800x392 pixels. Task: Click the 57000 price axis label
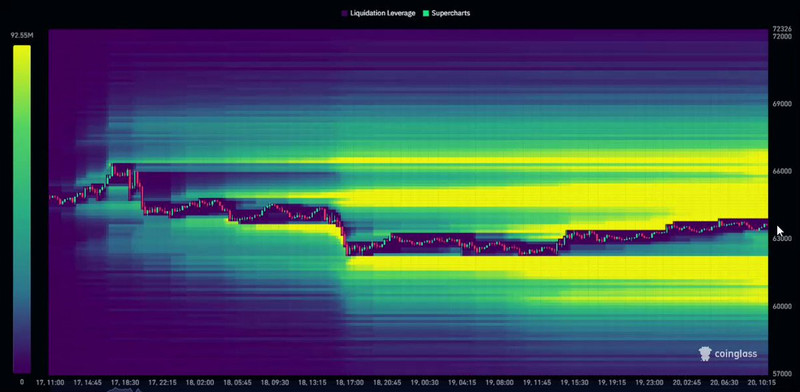[782, 373]
